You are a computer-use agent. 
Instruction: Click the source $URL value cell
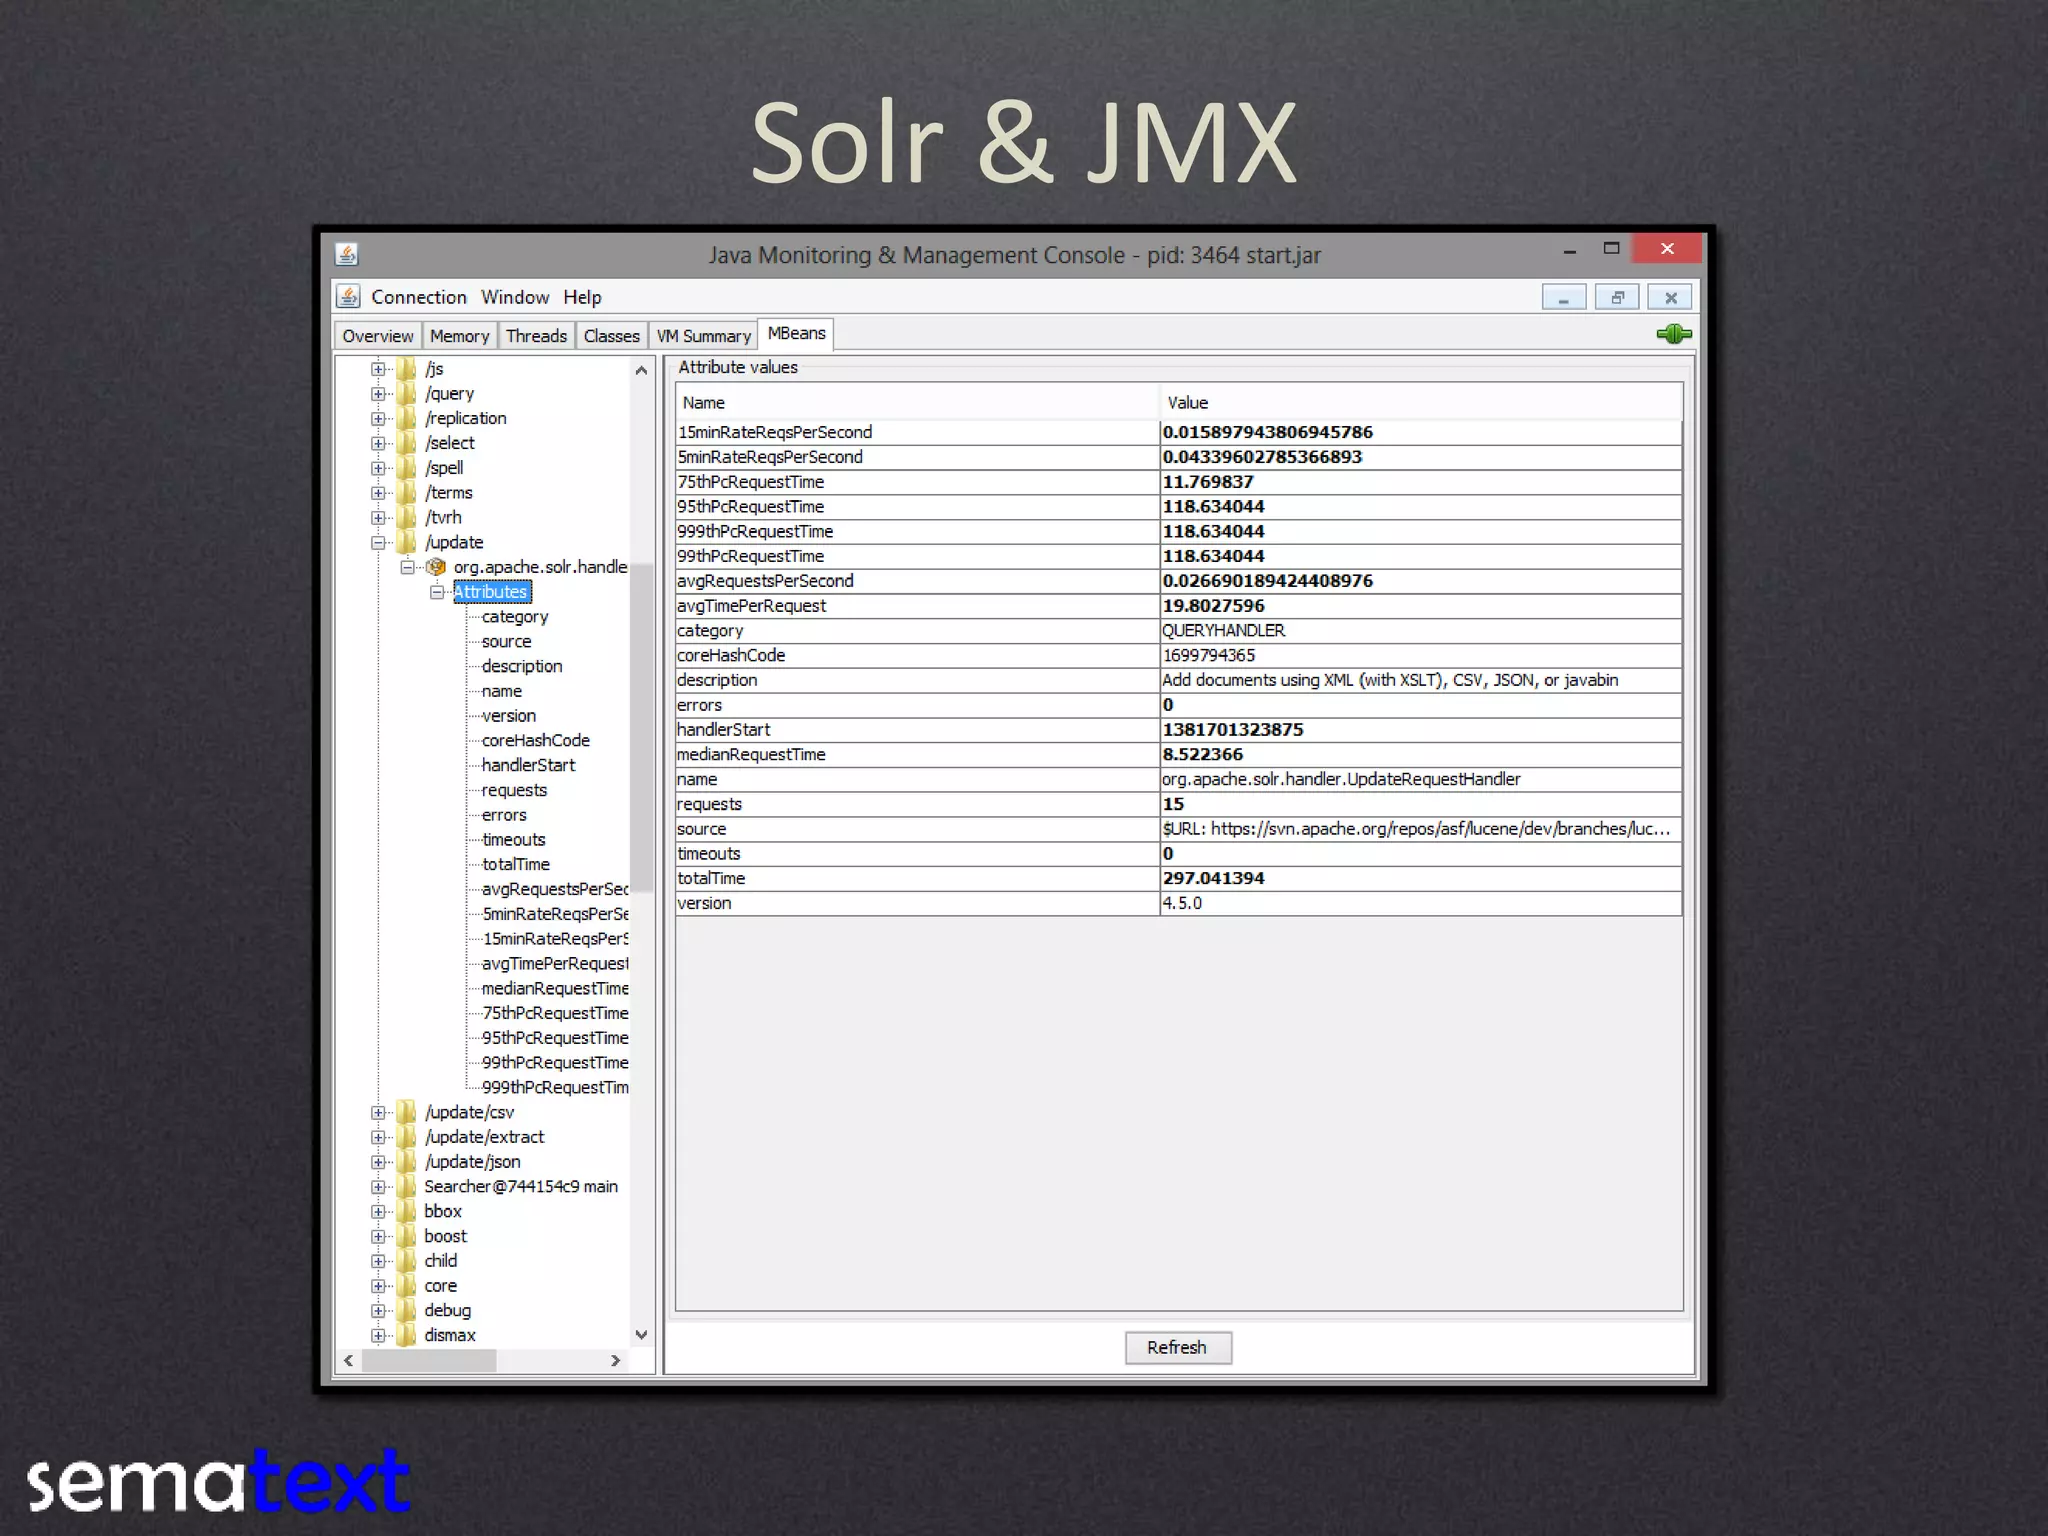[x=1420, y=829]
